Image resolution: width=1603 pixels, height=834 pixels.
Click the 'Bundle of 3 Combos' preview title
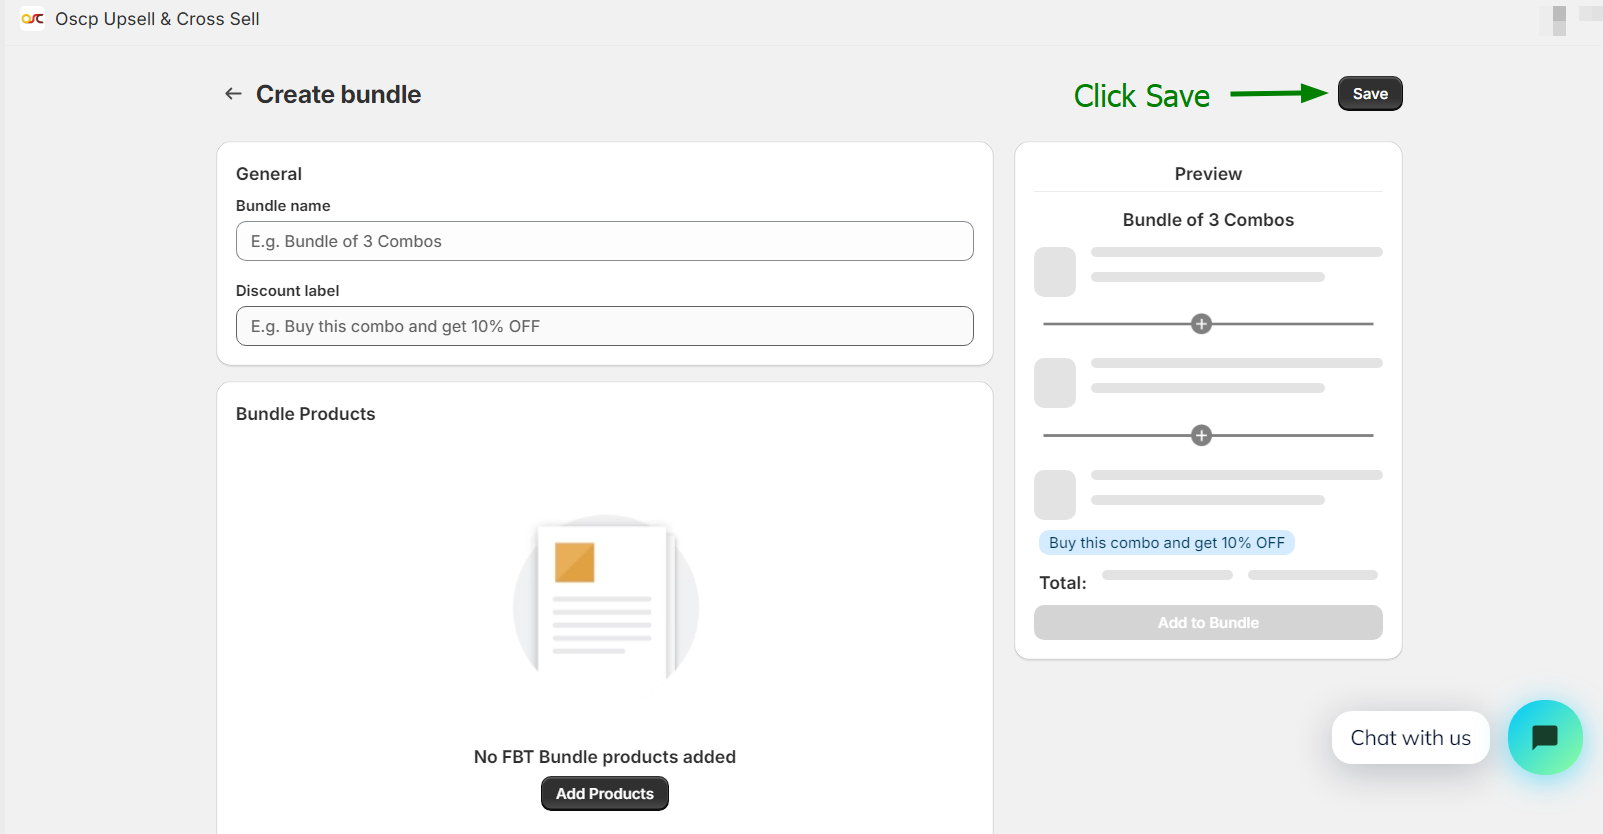pyautogui.click(x=1208, y=220)
